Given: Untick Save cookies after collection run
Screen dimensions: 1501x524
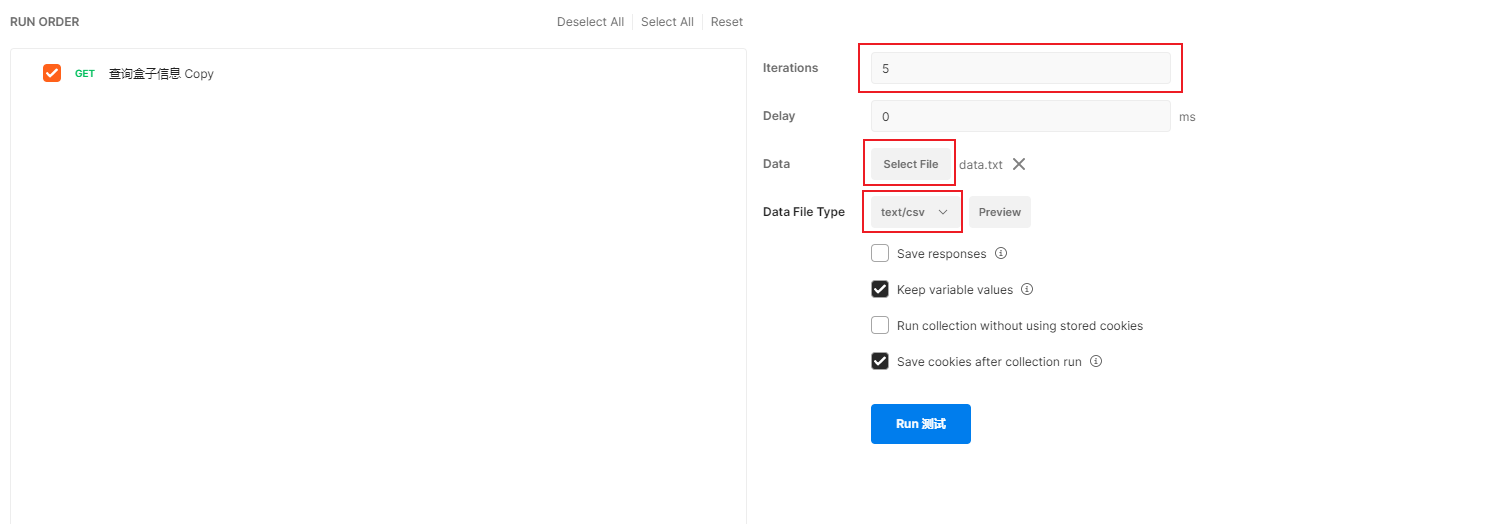Looking at the screenshot, I should point(880,362).
